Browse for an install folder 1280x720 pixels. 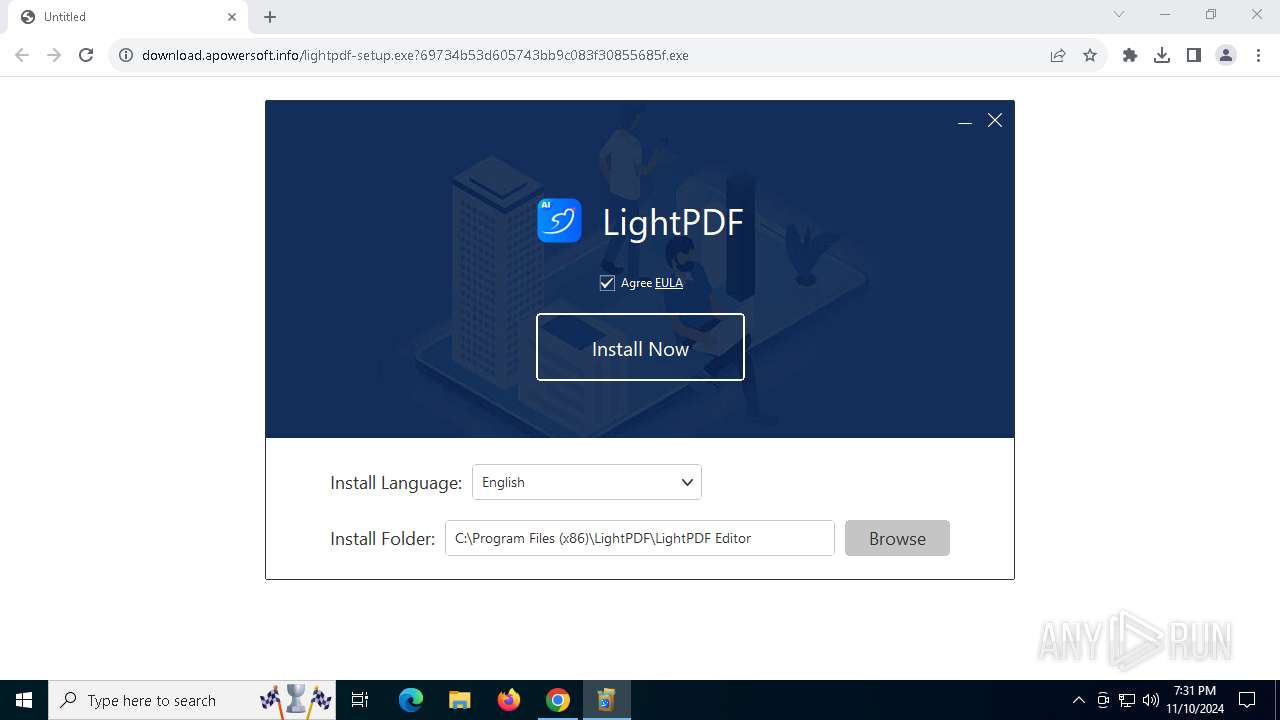(x=897, y=538)
